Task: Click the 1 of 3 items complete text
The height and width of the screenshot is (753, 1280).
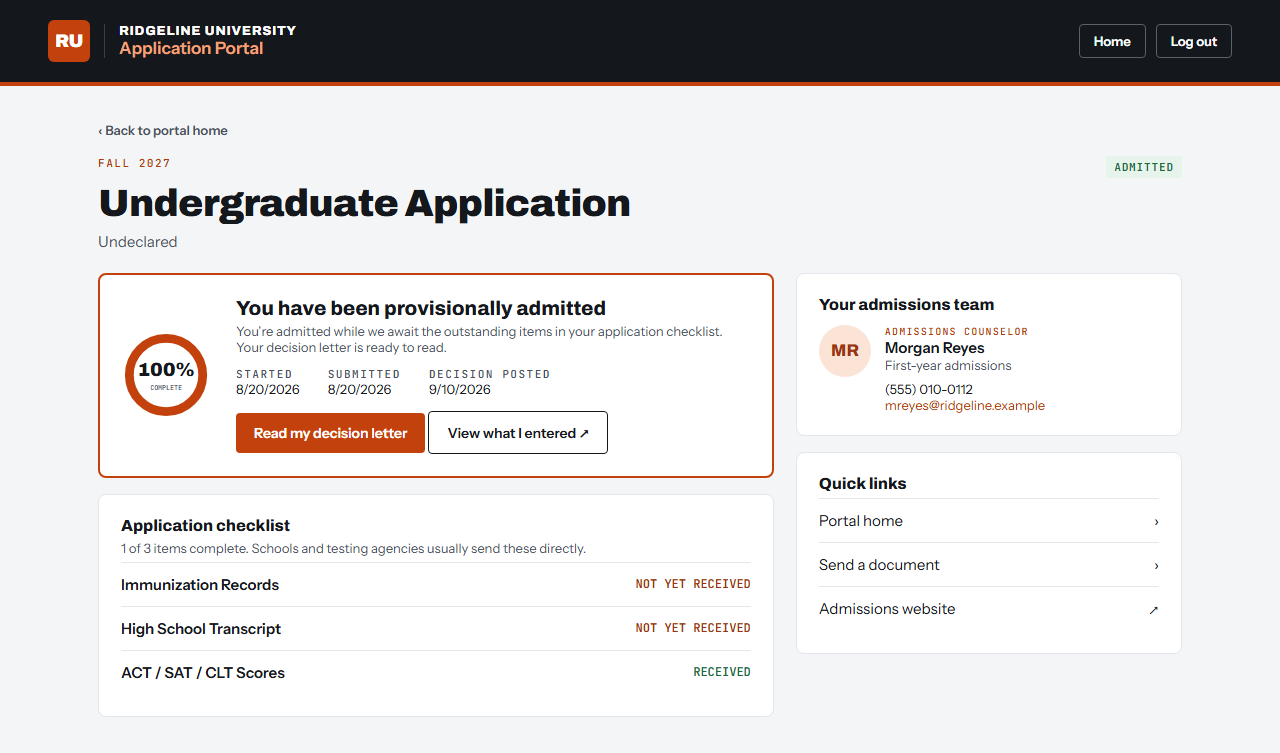Action: pyautogui.click(x=185, y=549)
